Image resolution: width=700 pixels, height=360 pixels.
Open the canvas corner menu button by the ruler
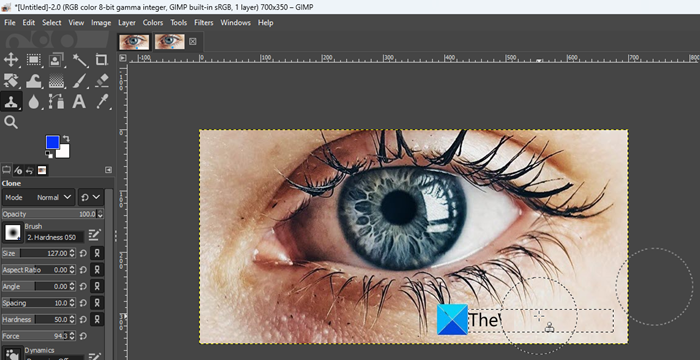pyautogui.click(x=123, y=58)
